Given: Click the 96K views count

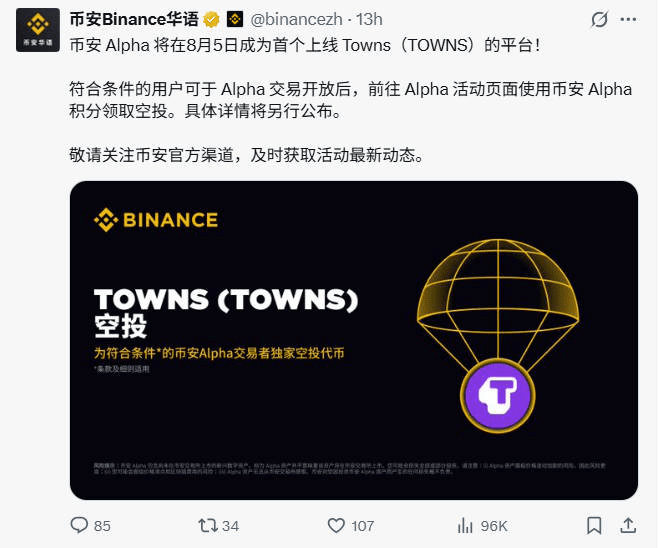Looking at the screenshot, I should [x=494, y=526].
